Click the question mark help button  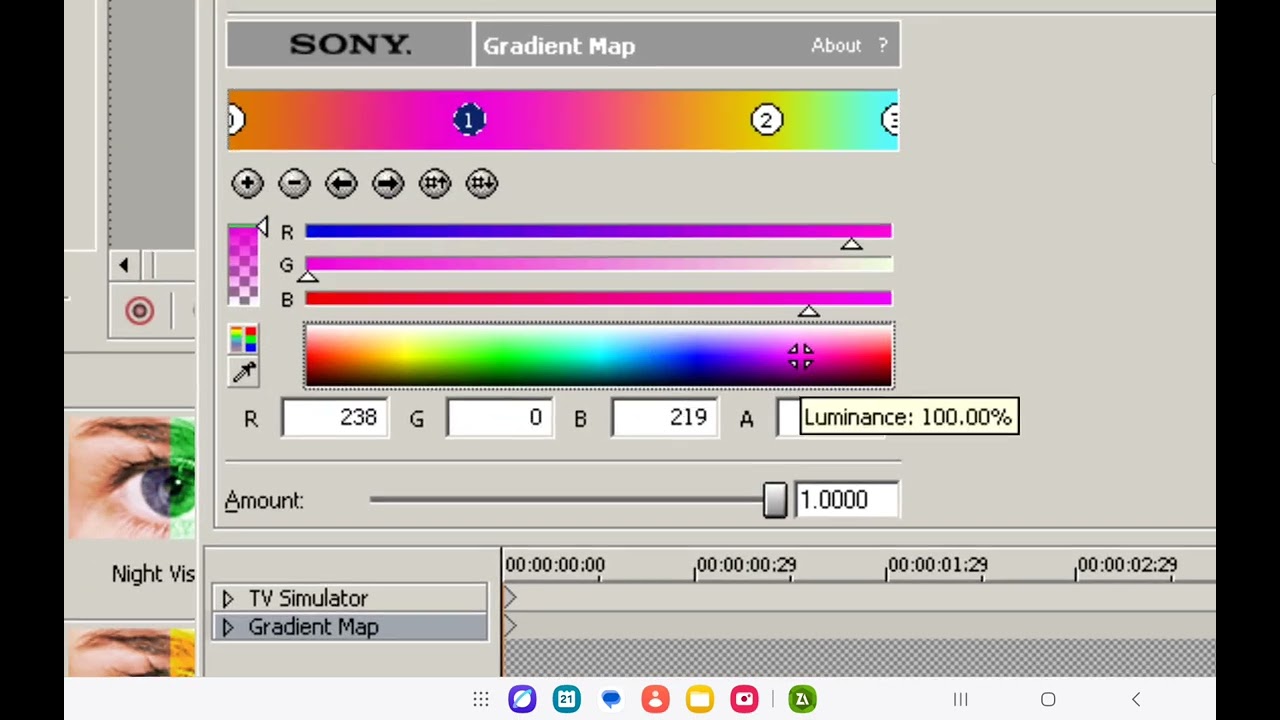pos(883,45)
